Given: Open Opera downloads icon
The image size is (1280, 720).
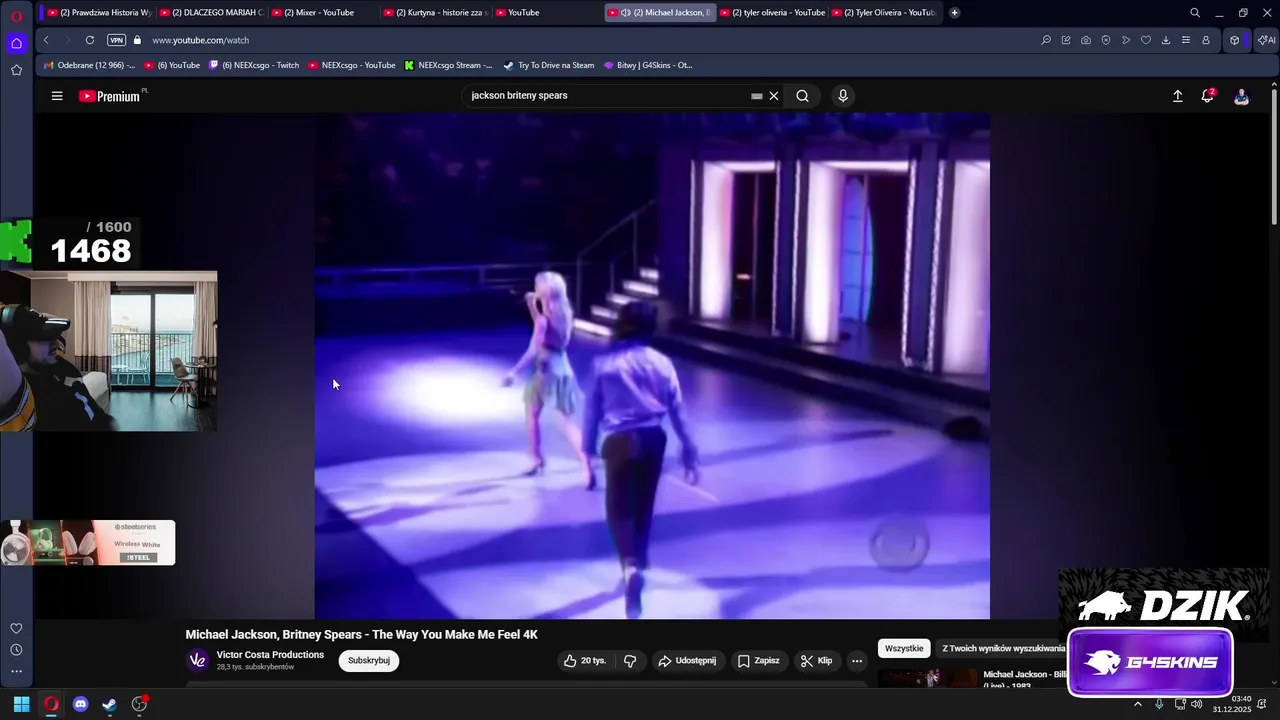Looking at the screenshot, I should coord(1166,40).
